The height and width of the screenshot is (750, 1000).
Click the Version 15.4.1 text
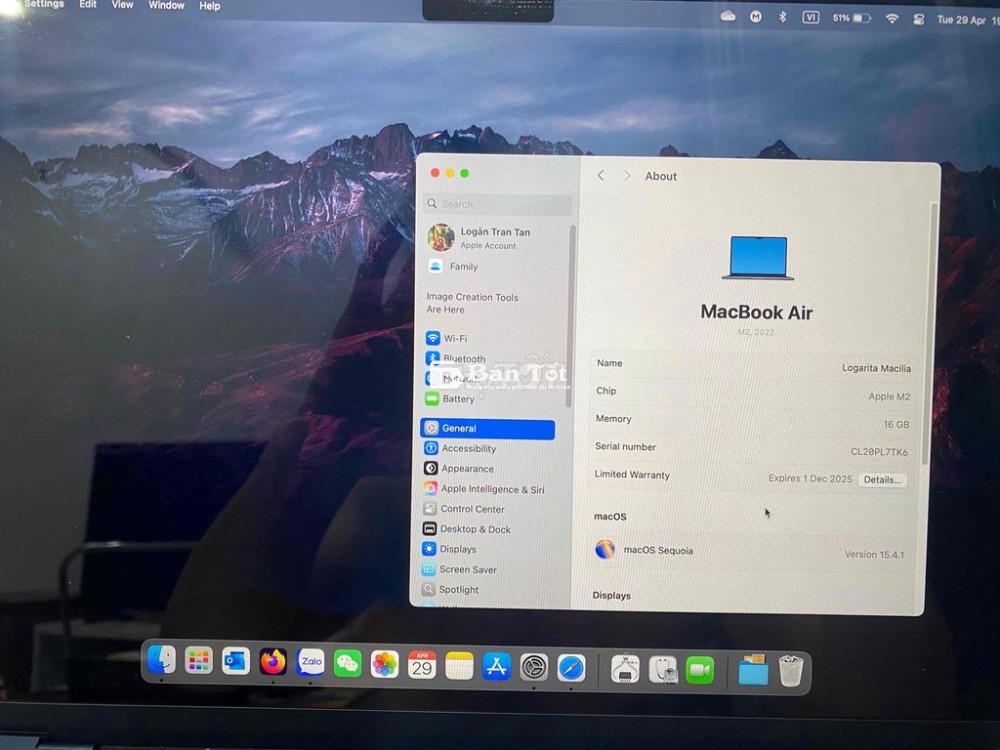point(874,554)
